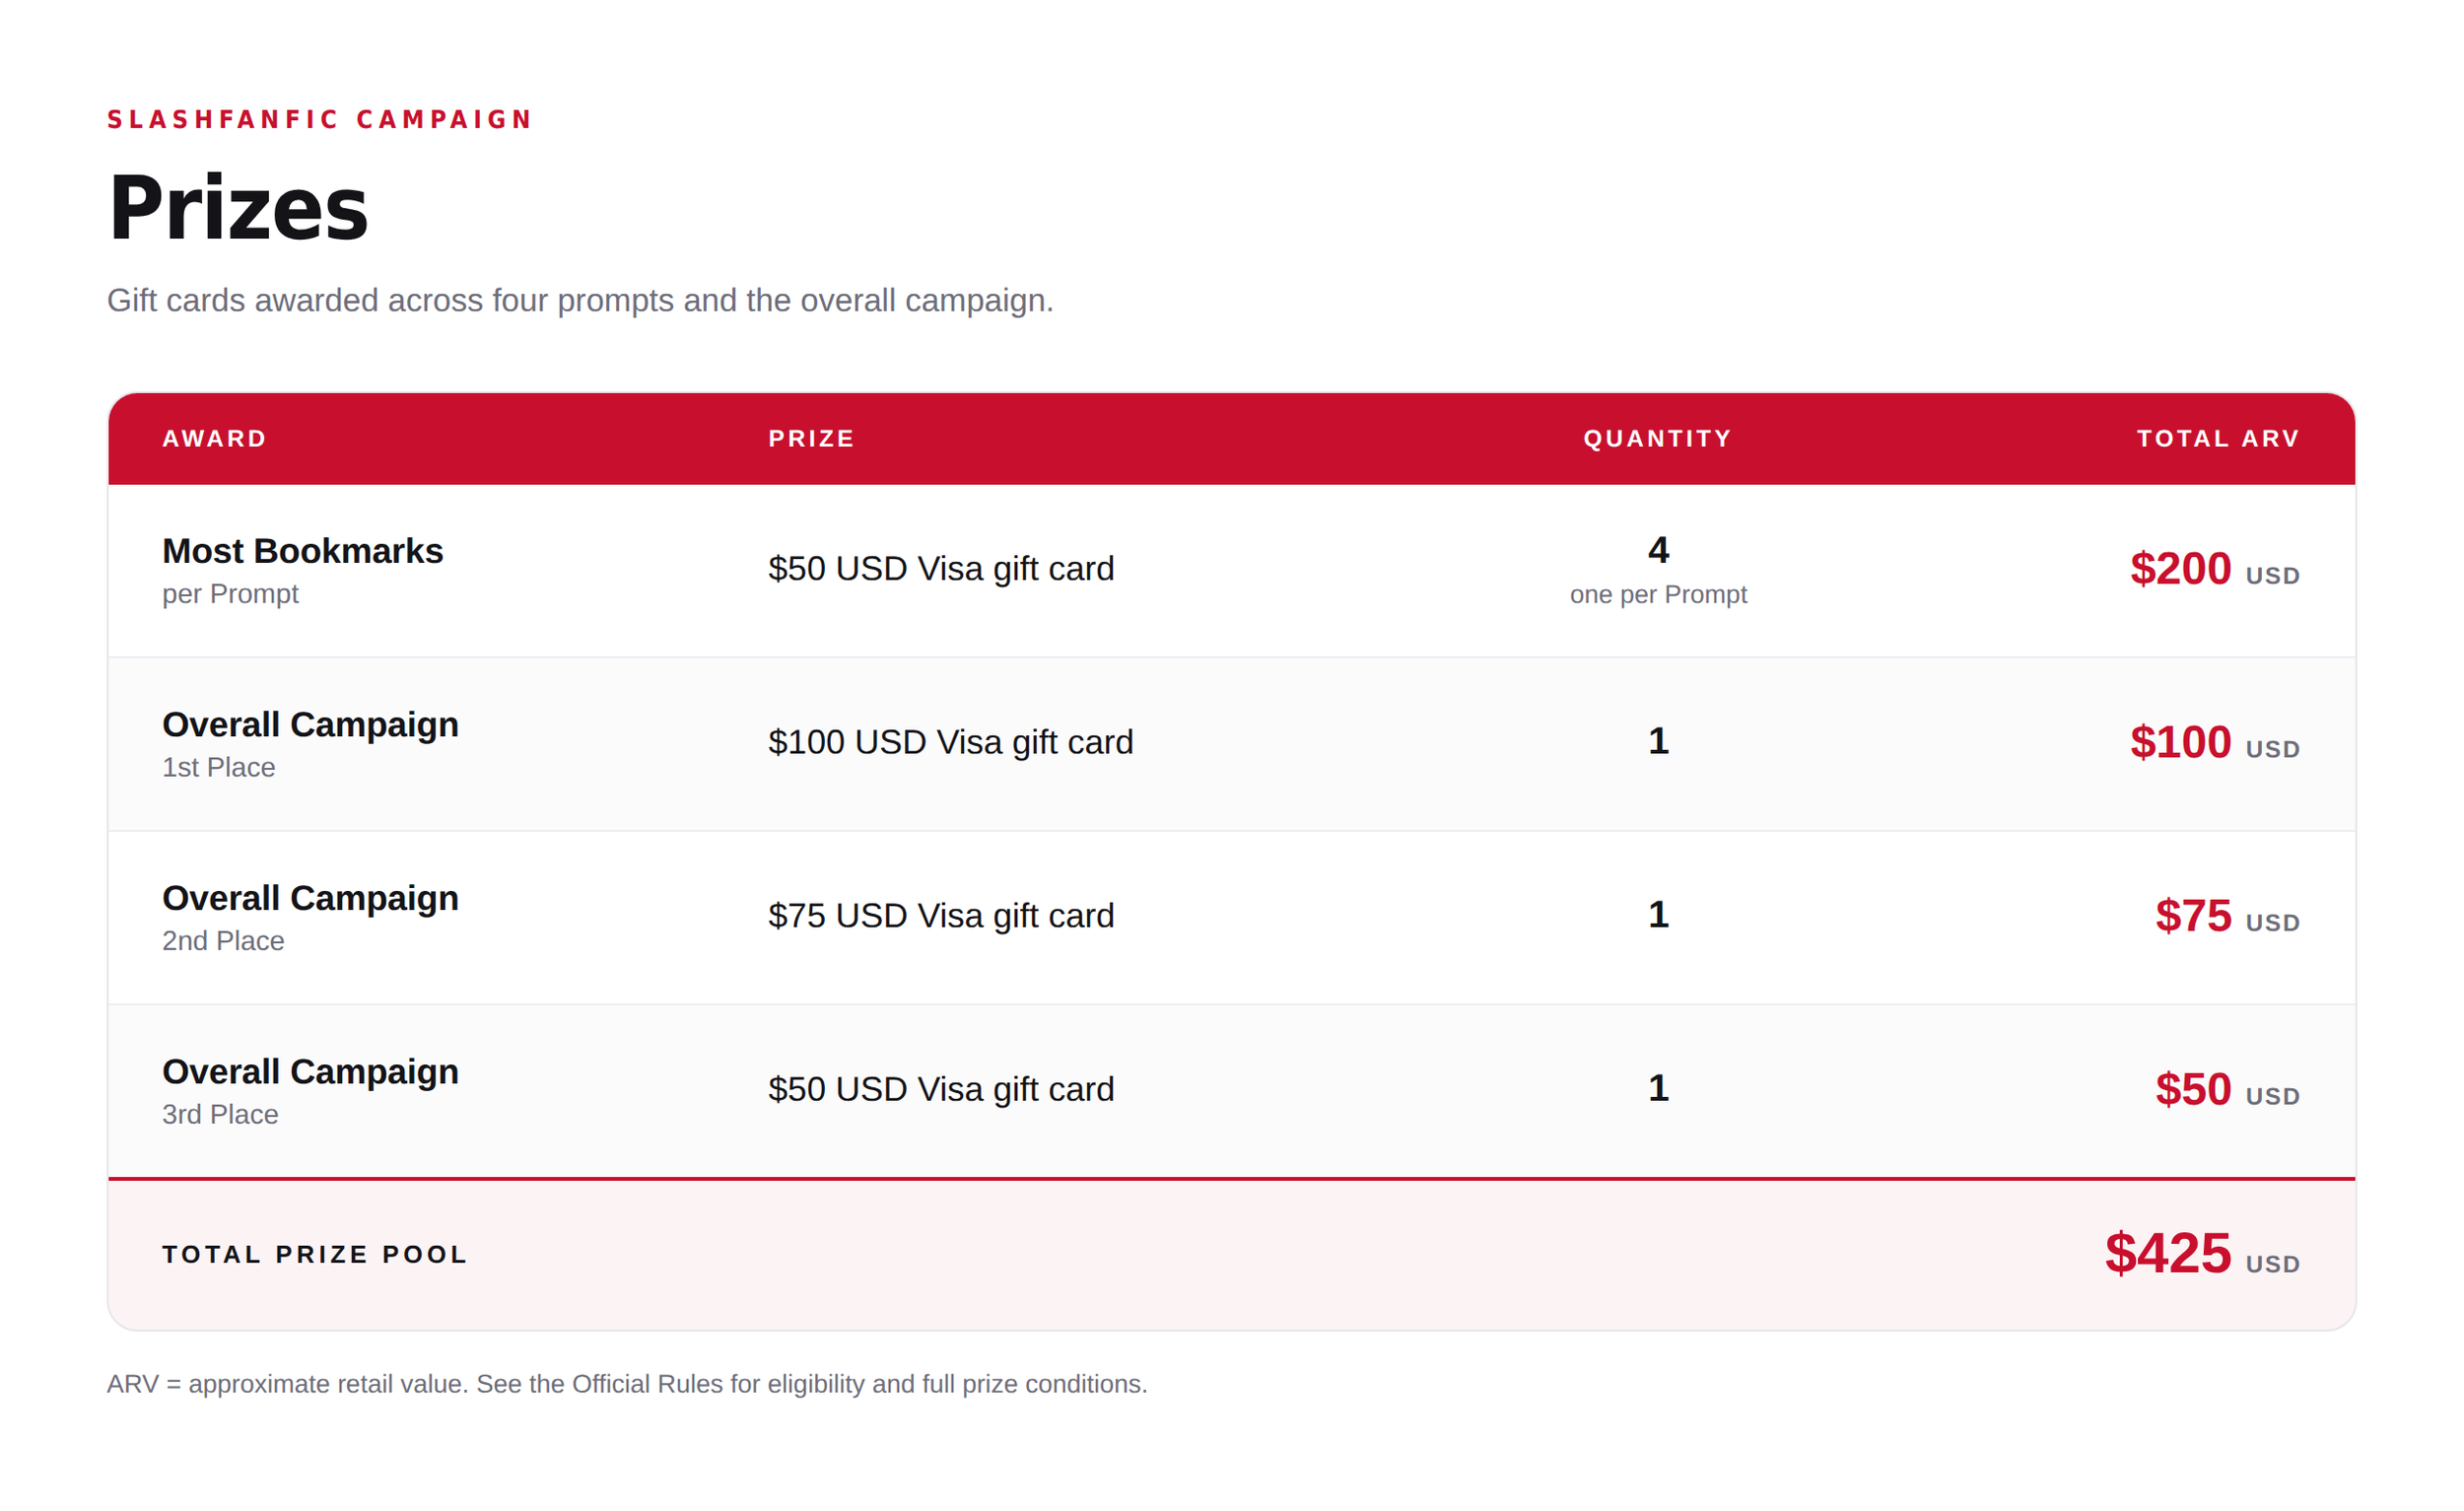
Task: Click the TOTAL ARV column header
Action: pyautogui.click(x=2218, y=438)
